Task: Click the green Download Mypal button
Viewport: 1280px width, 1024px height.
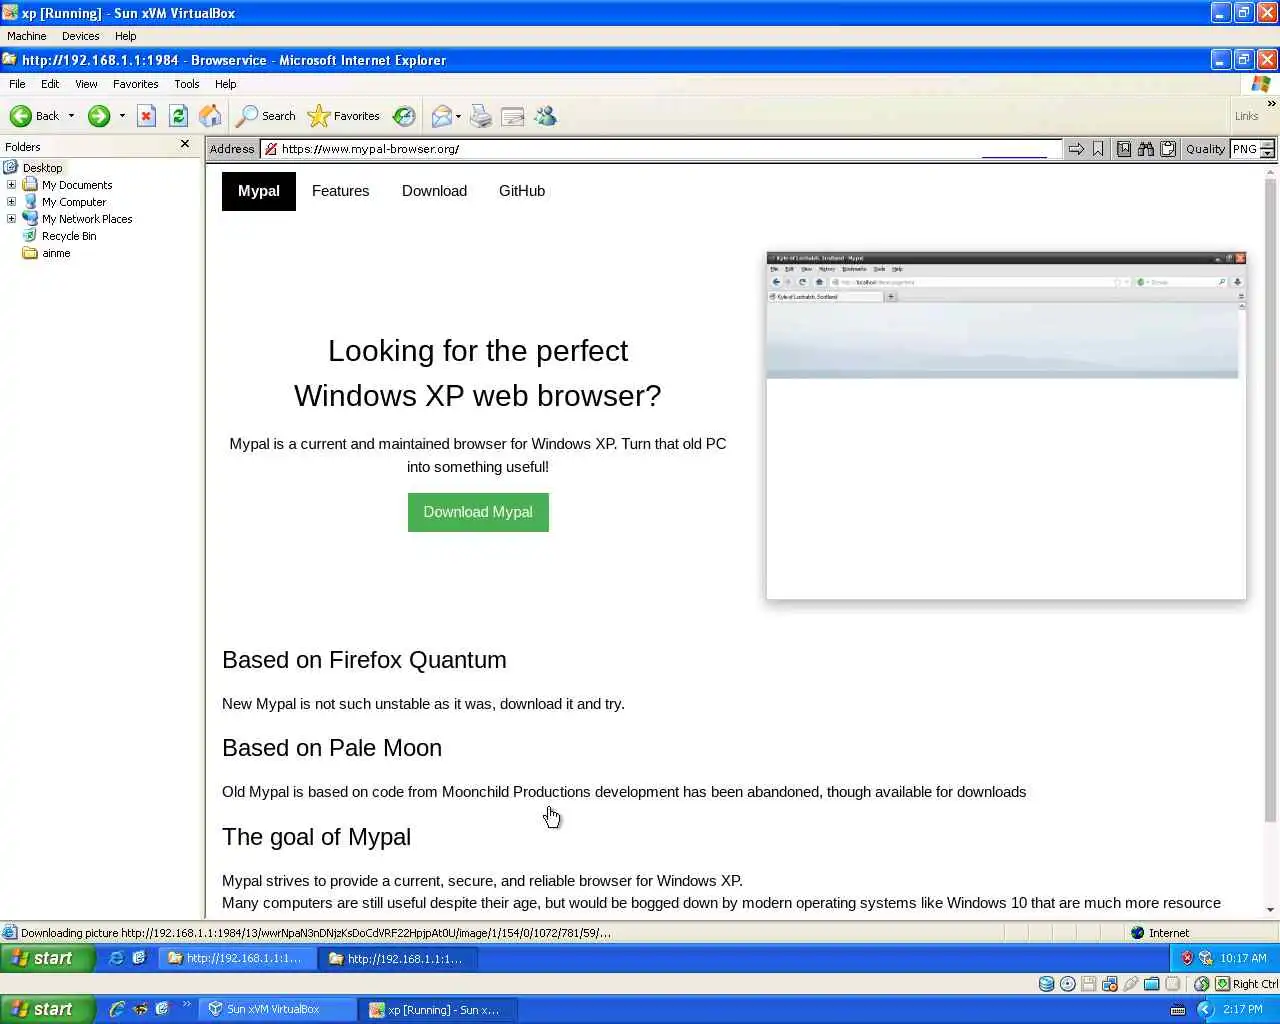Action: 478,512
